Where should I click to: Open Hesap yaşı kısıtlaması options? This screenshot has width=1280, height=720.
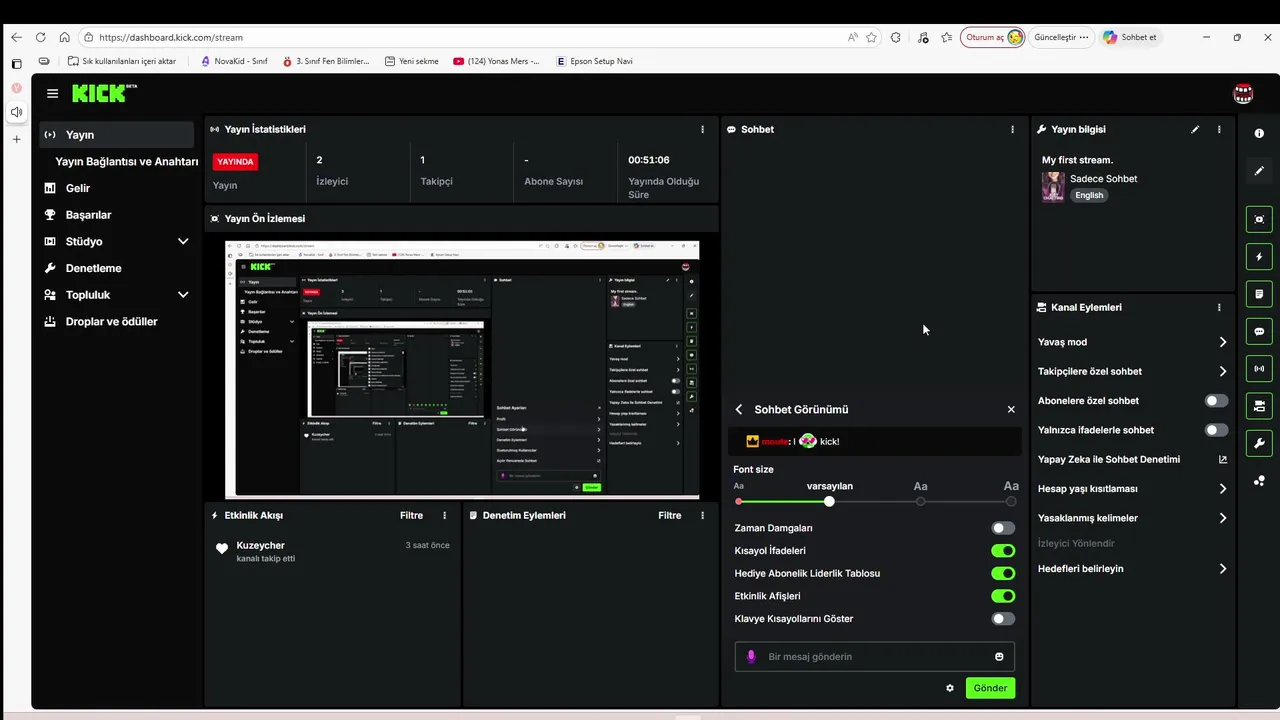[1132, 489]
